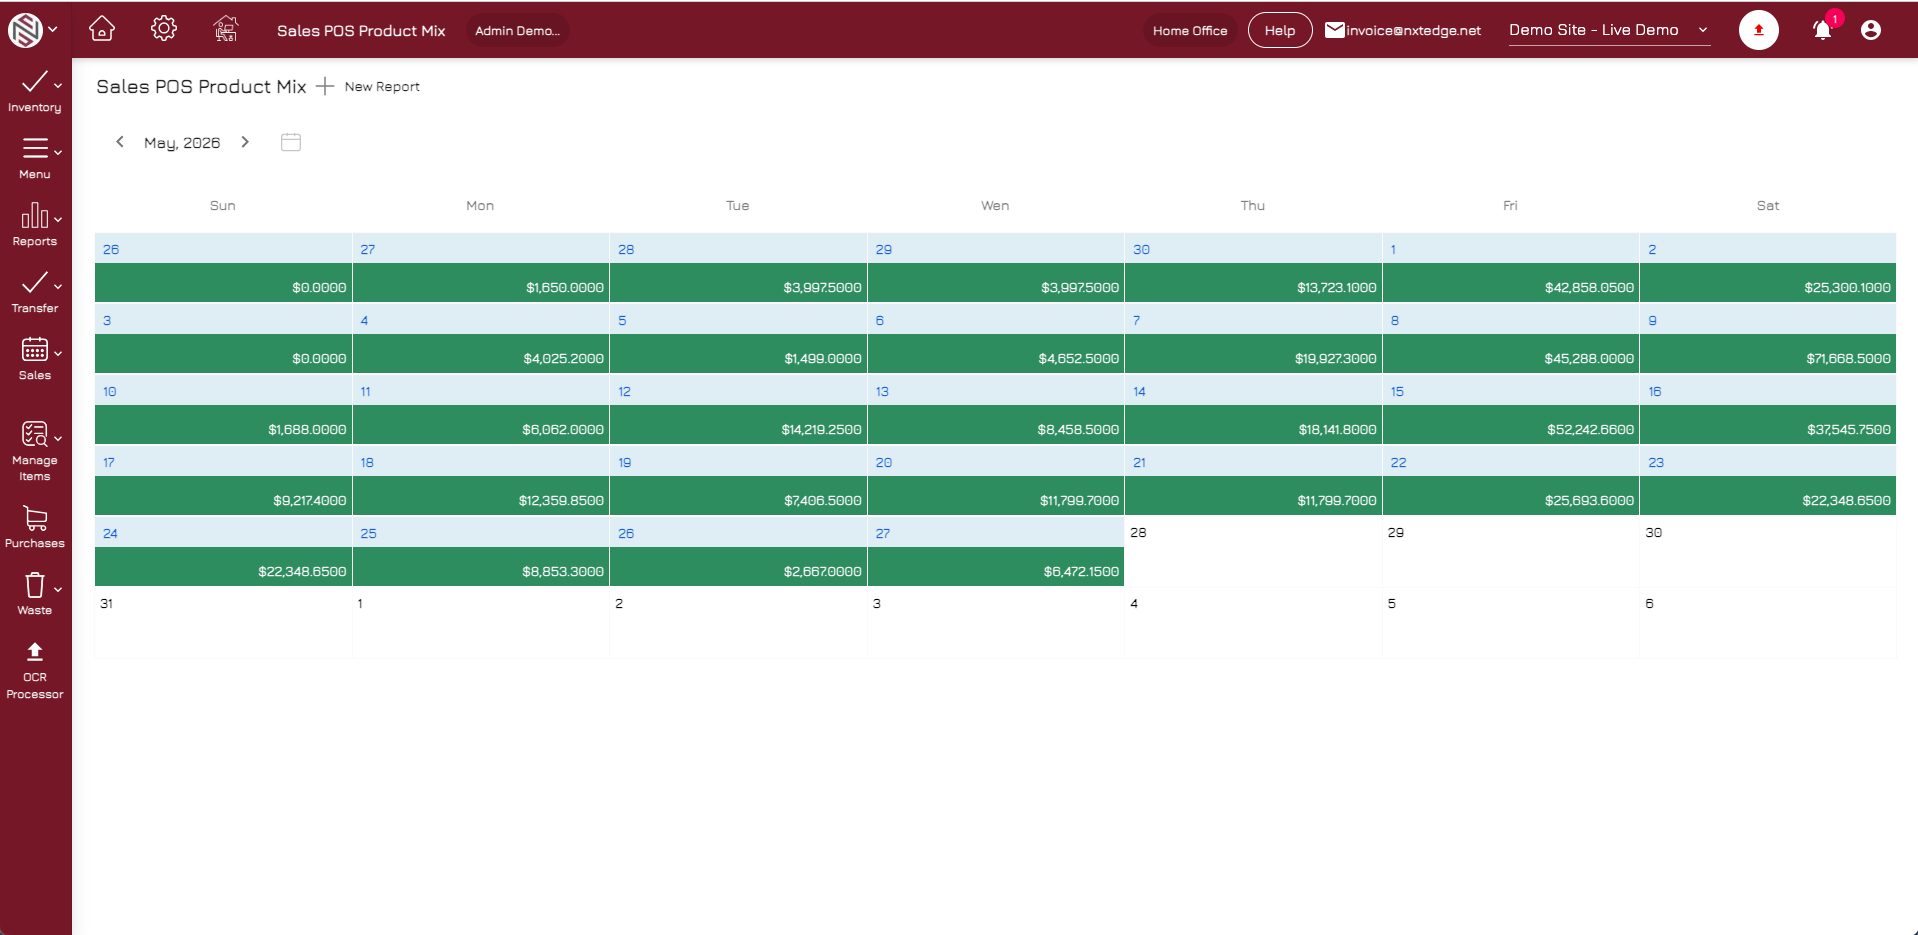
Task: Go to previous month arrow
Action: click(x=120, y=142)
